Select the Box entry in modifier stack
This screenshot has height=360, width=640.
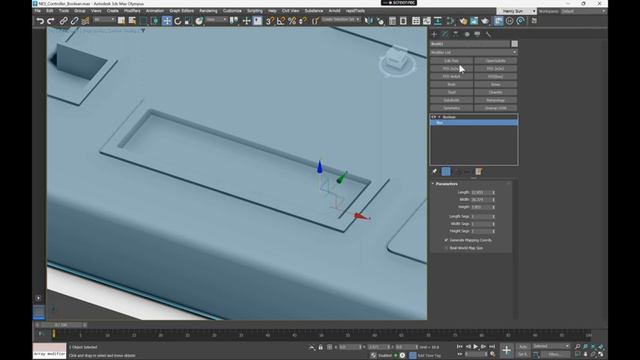point(473,122)
